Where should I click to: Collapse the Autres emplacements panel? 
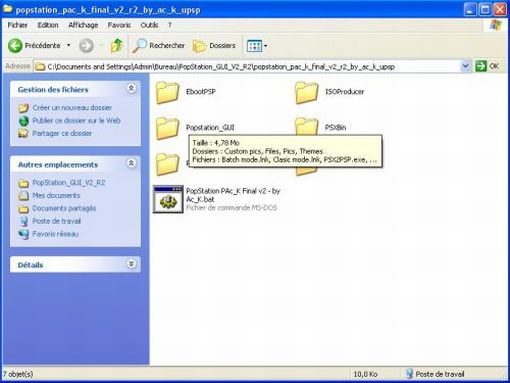tap(131, 164)
